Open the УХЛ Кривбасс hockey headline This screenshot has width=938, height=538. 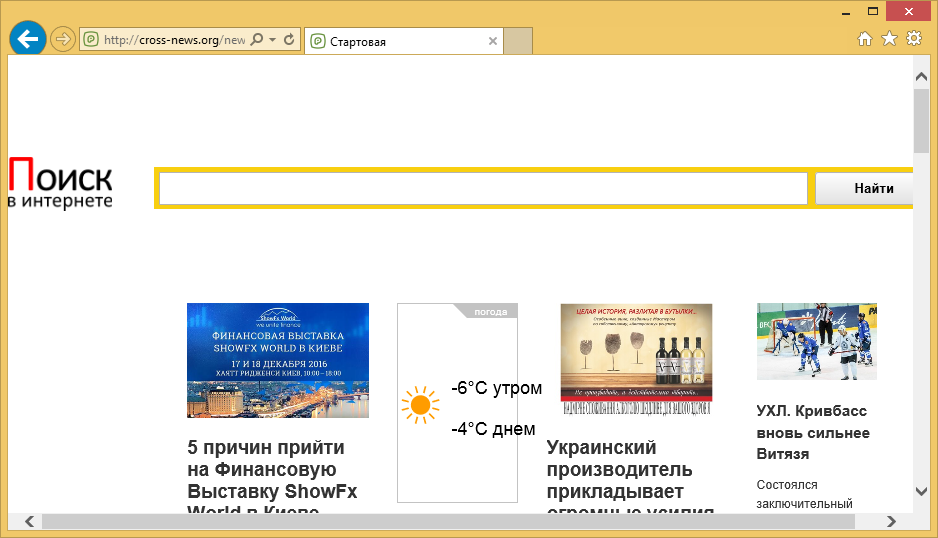811,432
